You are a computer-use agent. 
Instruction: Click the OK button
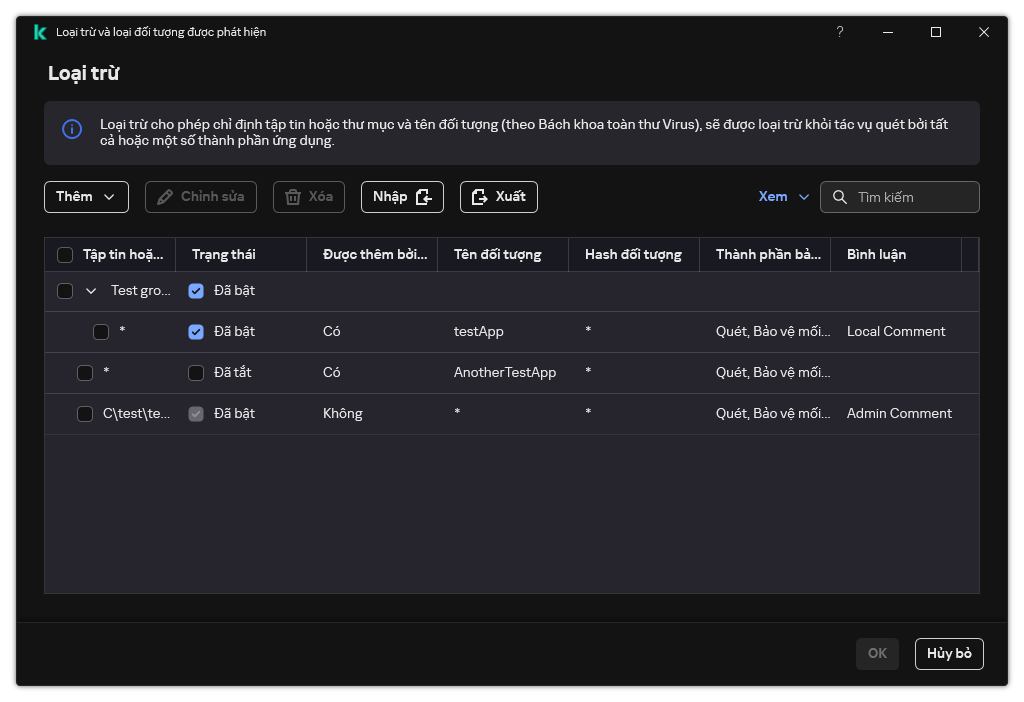click(x=877, y=654)
